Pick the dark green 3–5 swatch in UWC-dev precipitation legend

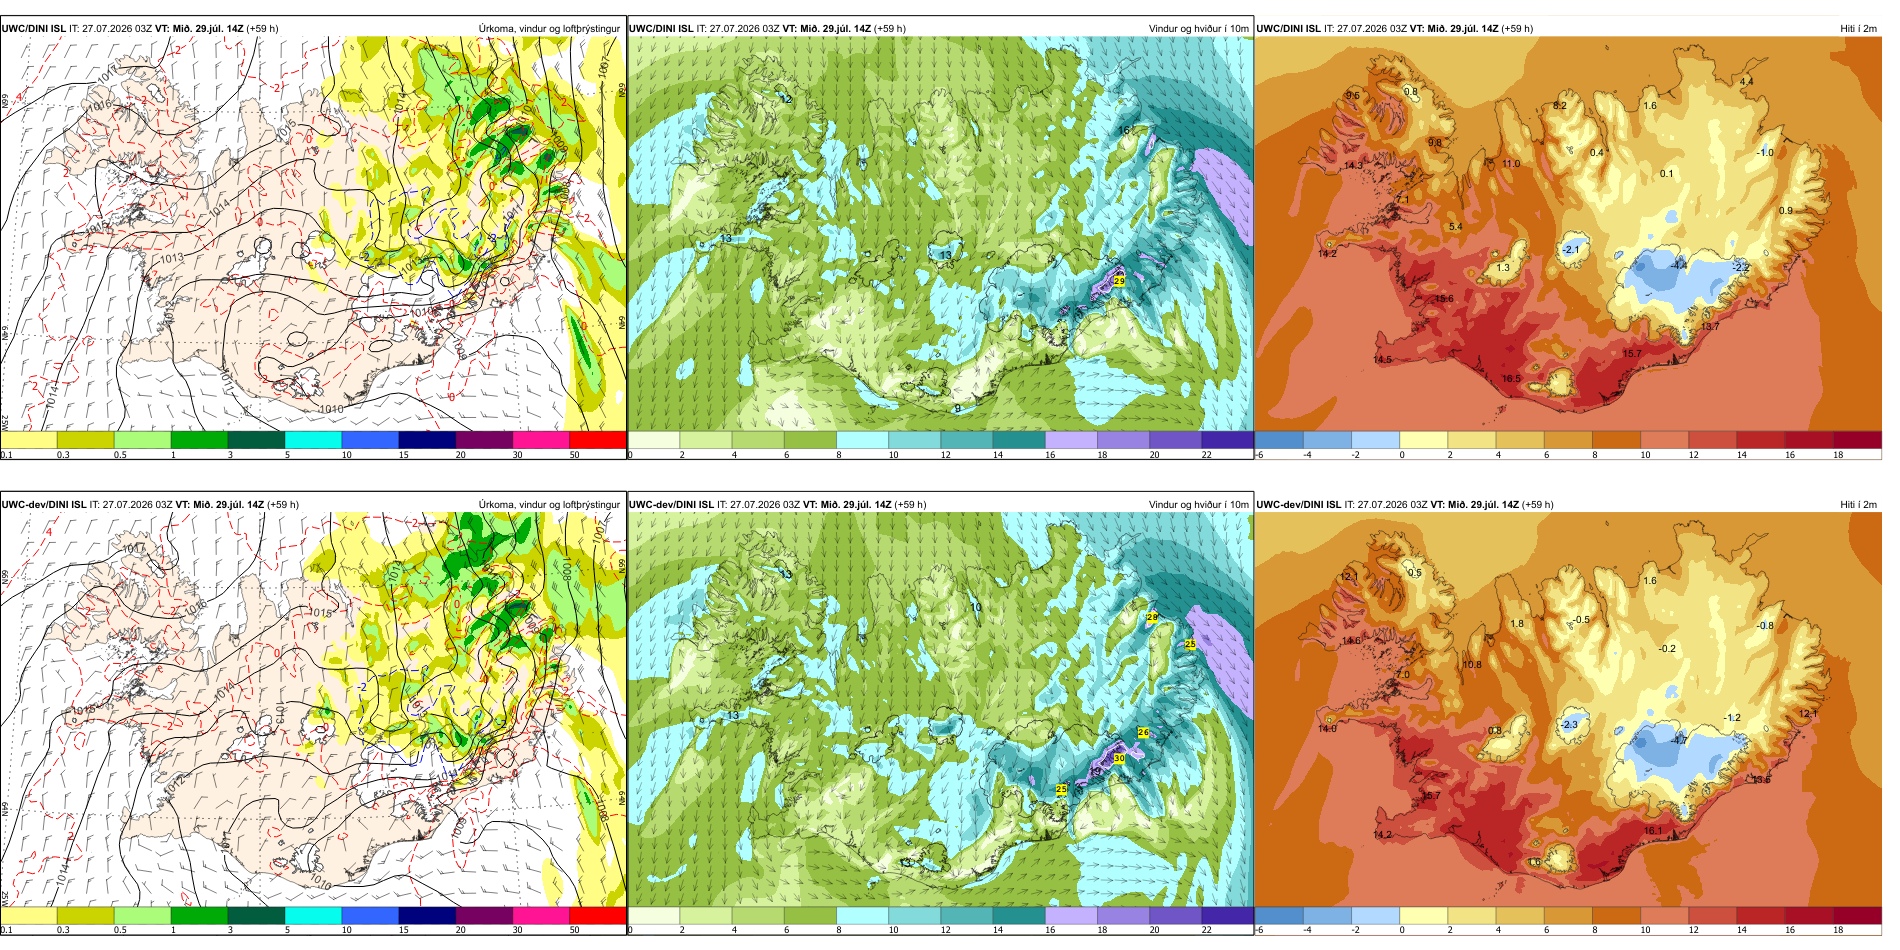click(x=256, y=916)
